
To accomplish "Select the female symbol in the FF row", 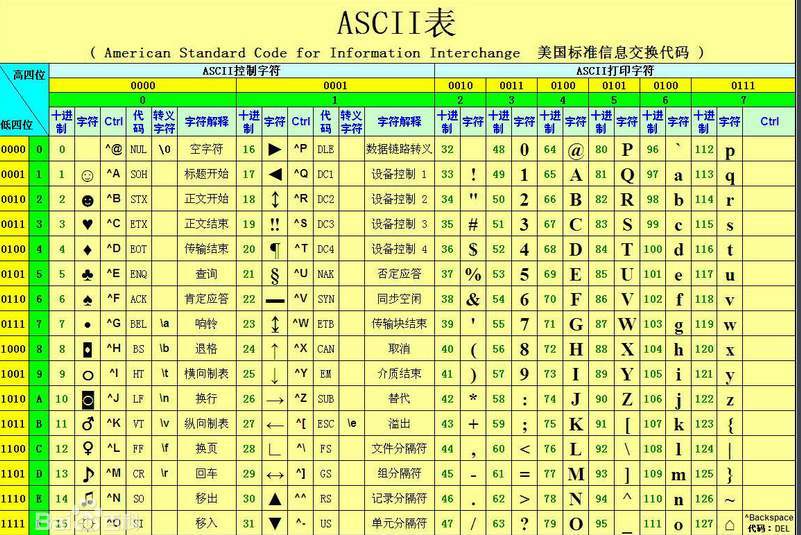I will click(88, 449).
